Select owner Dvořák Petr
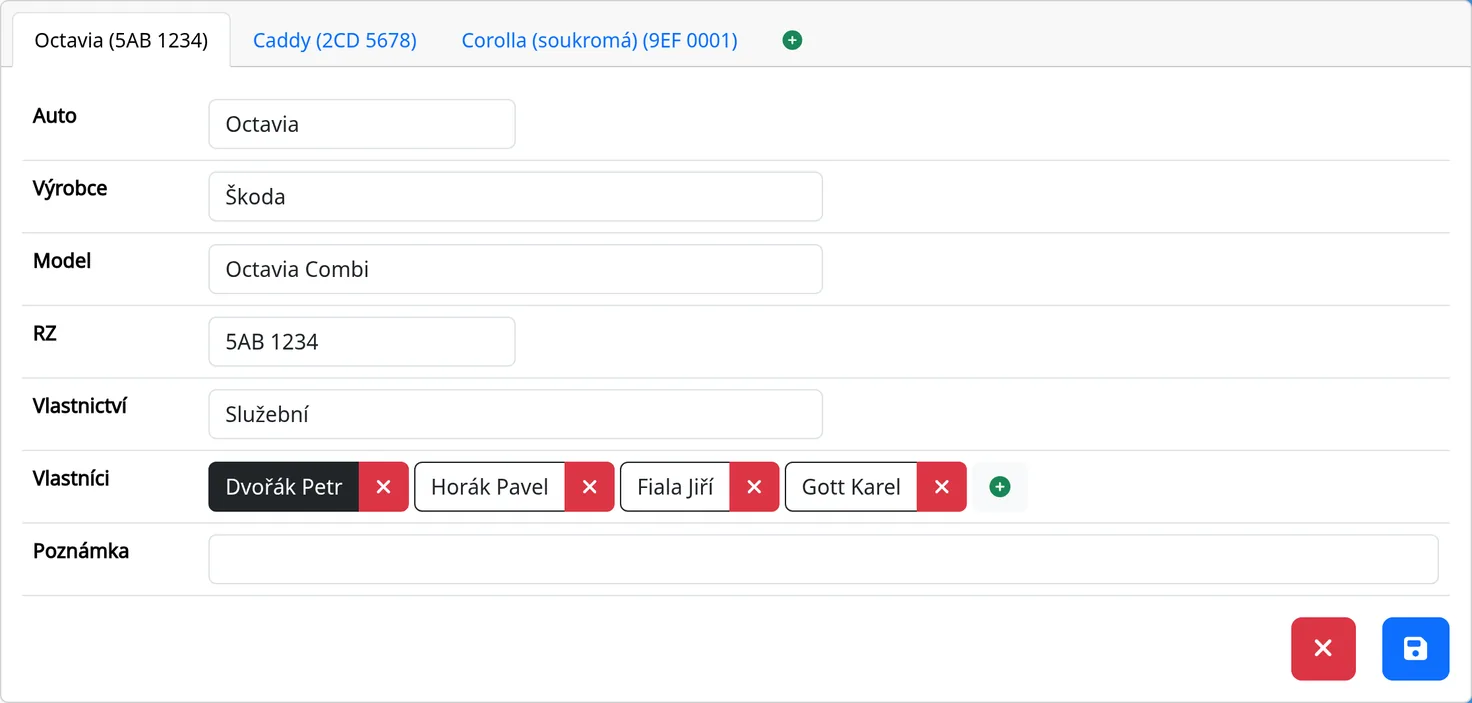The height and width of the screenshot is (703, 1472). pos(284,487)
